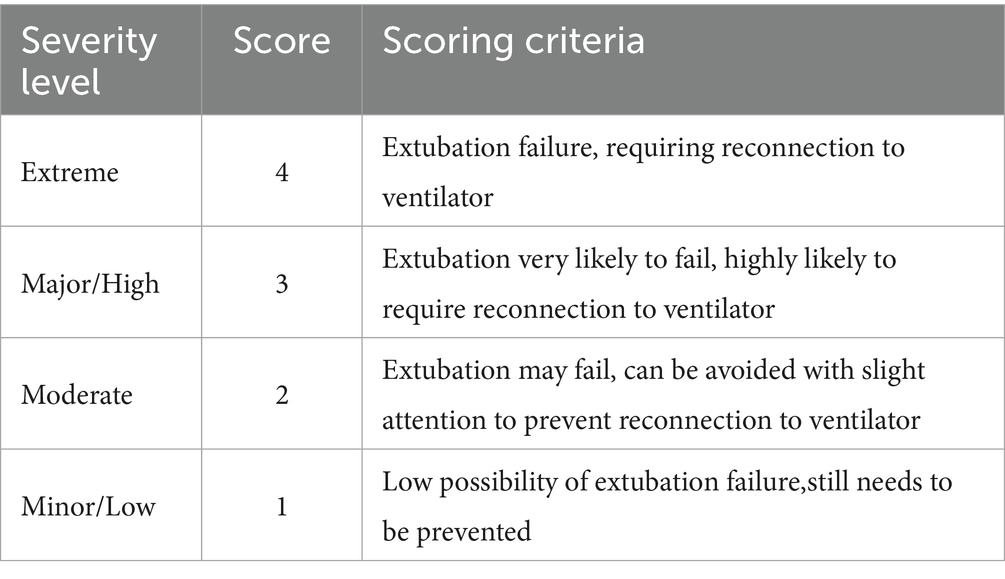Select the score 4 cell
The width and height of the screenshot is (1005, 579).
point(281,173)
